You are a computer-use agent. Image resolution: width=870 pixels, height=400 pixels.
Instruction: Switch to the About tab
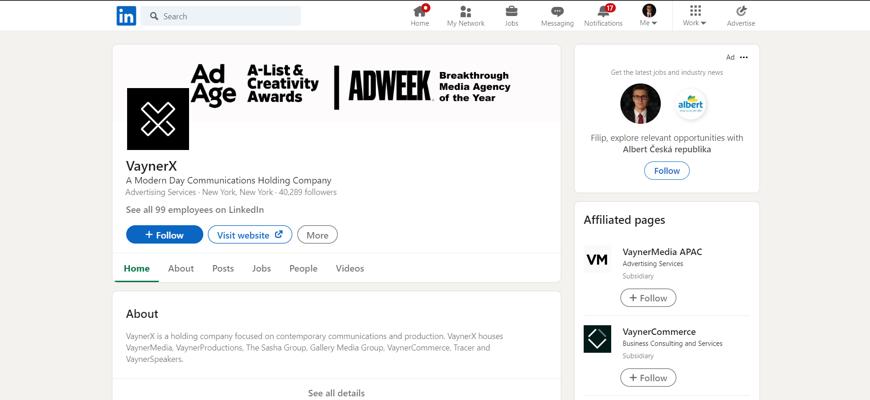click(181, 268)
